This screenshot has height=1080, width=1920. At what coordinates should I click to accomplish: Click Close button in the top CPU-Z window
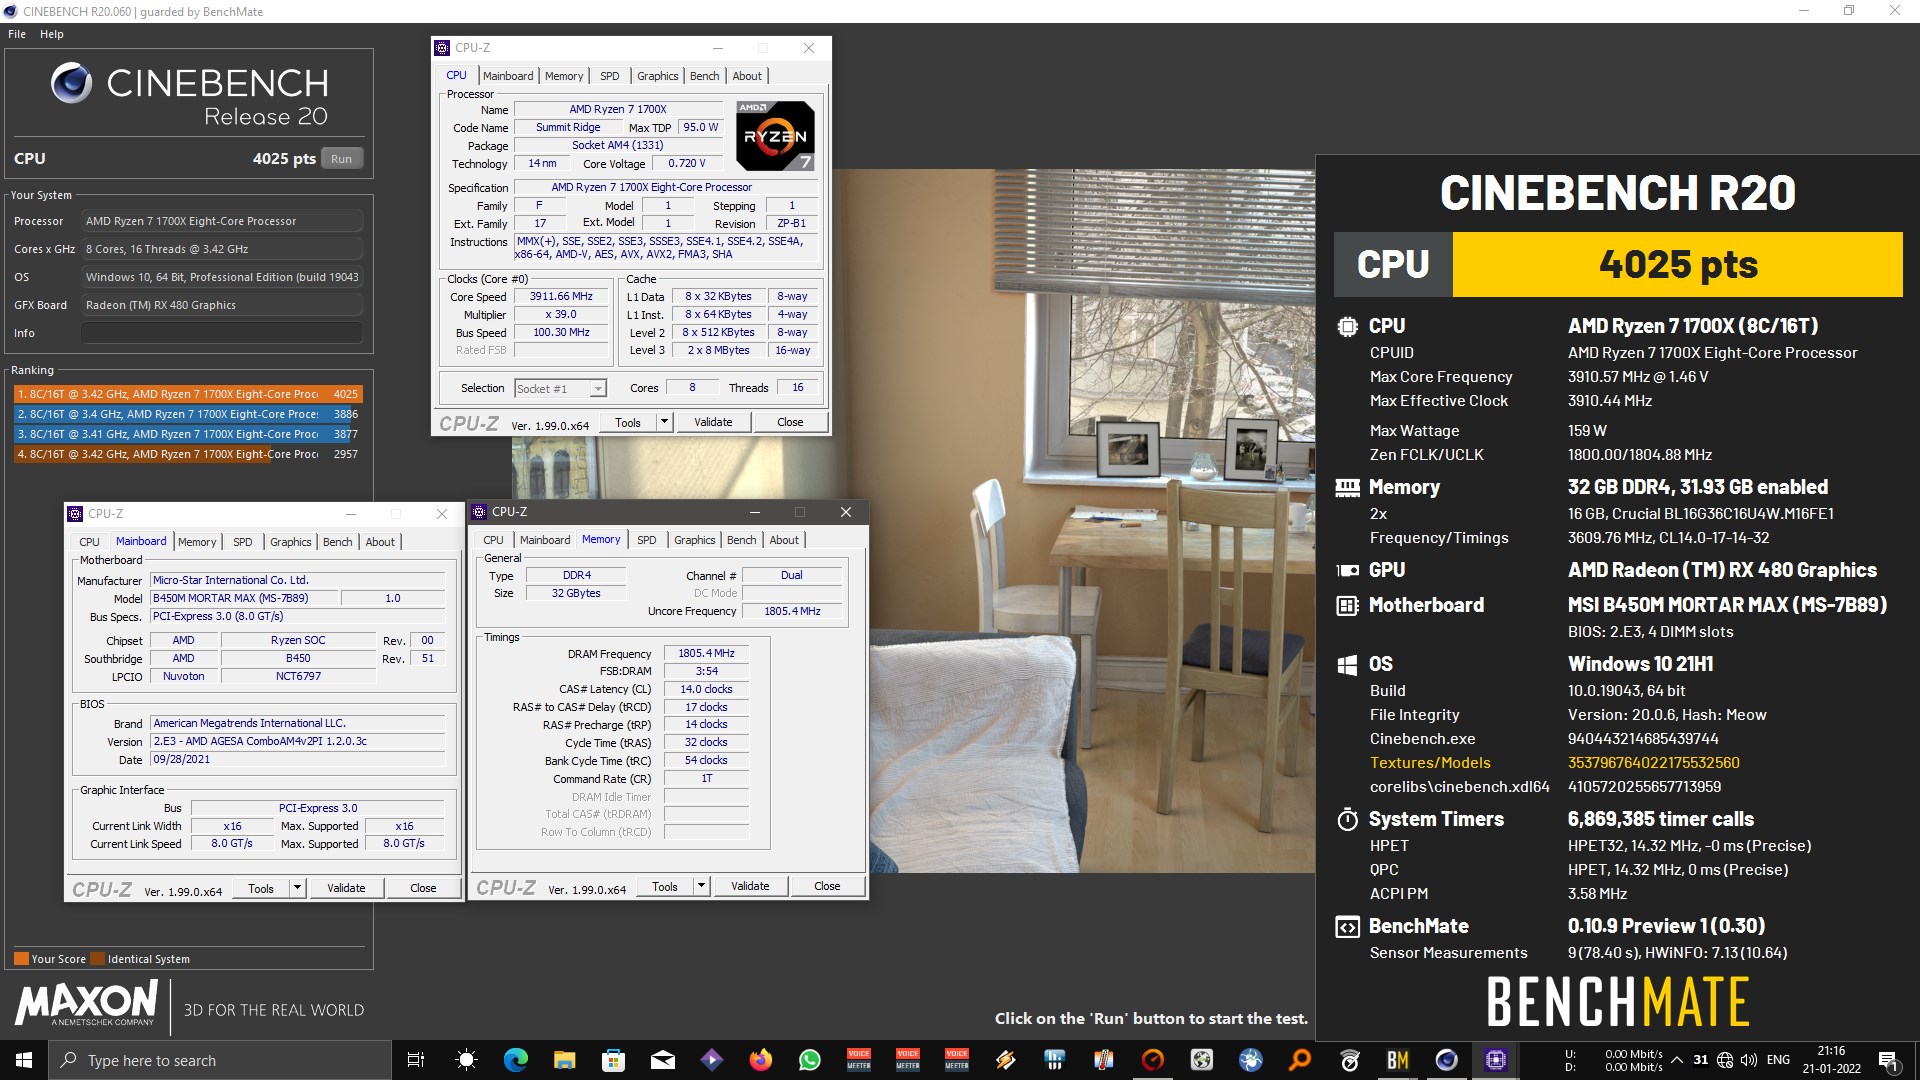click(790, 422)
